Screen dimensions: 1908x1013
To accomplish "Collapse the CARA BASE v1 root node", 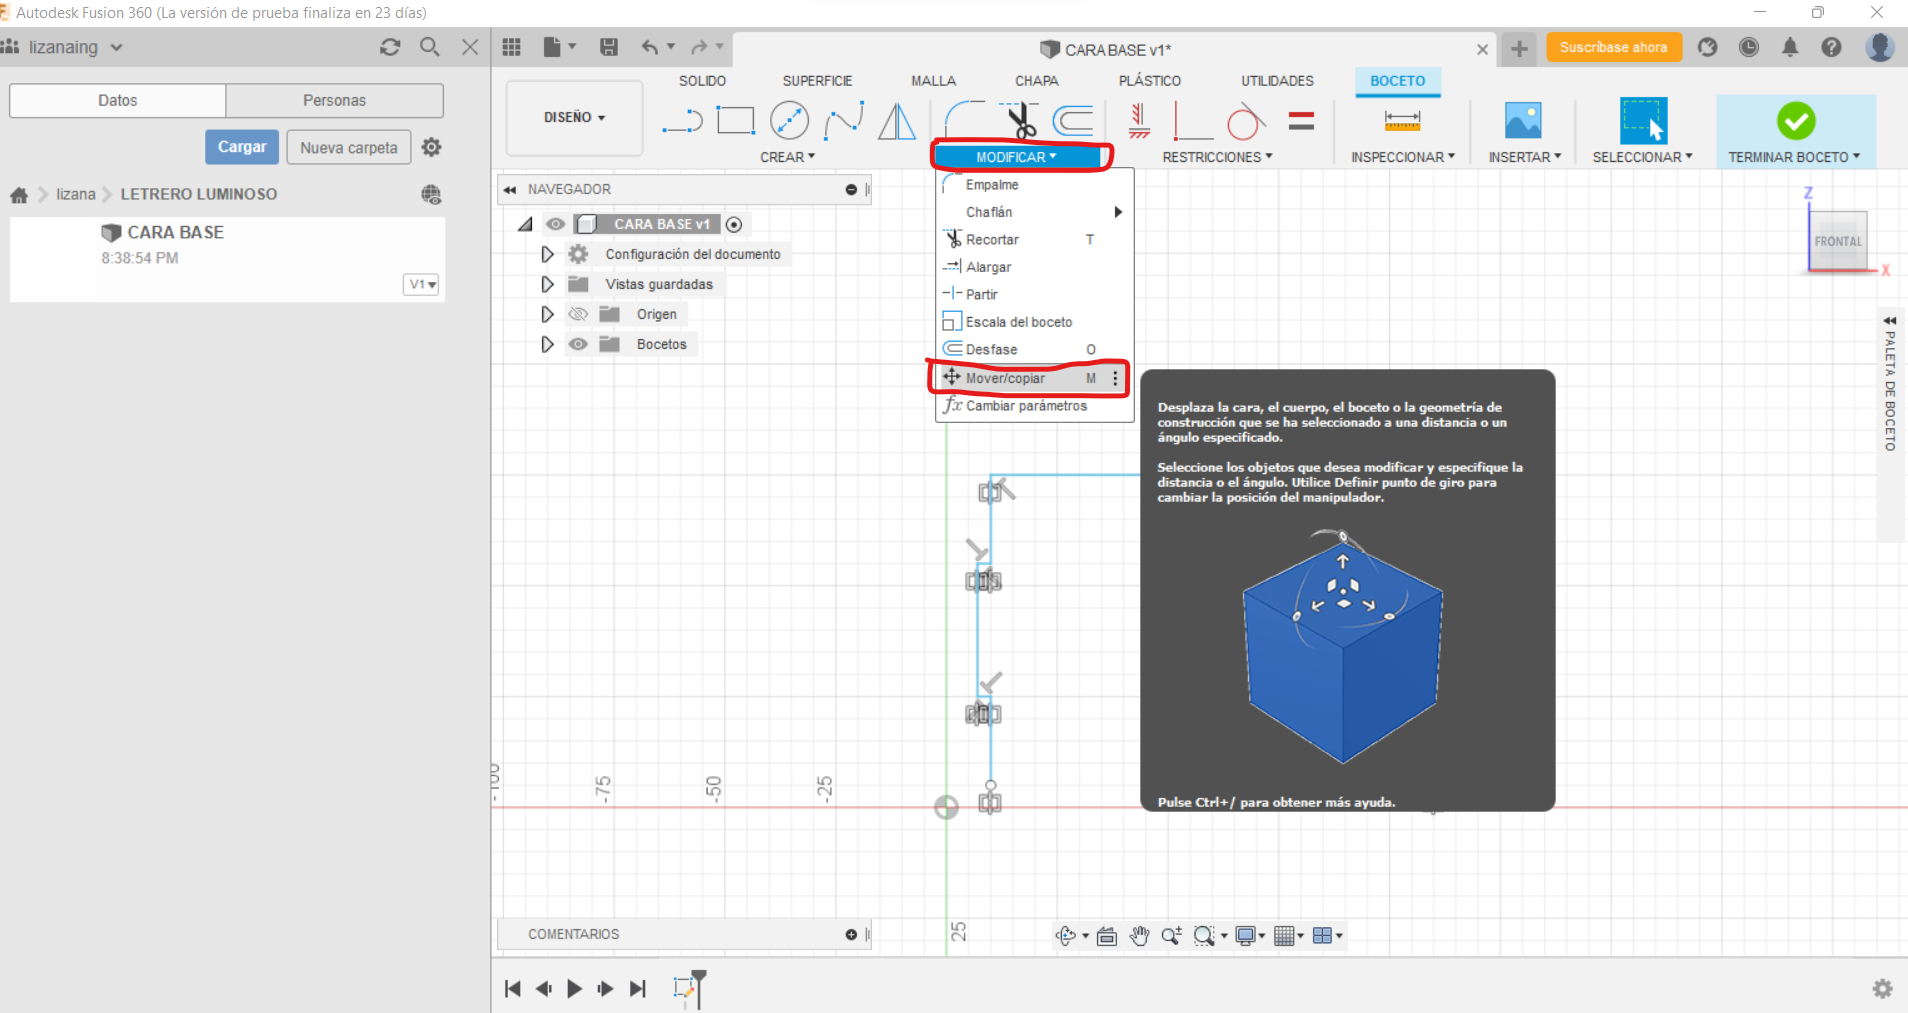I will (526, 224).
